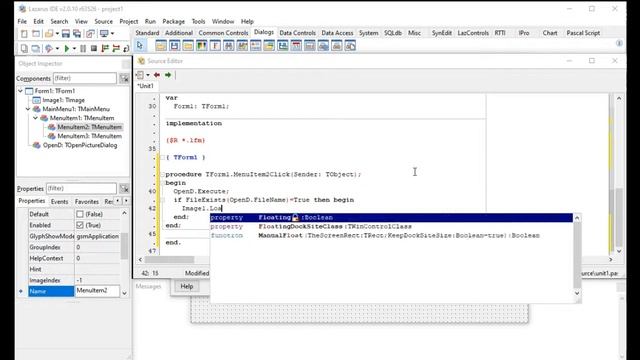Screen dimensions: 640x360
Task: Click the Step Over debug icon
Action: tap(116, 49)
